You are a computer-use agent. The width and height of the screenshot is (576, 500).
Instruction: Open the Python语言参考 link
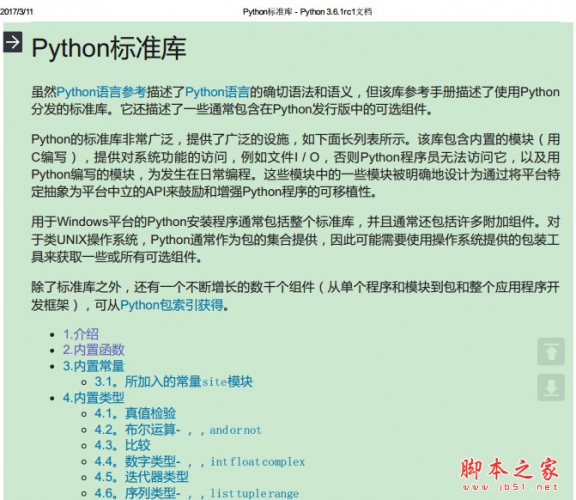coord(101,91)
